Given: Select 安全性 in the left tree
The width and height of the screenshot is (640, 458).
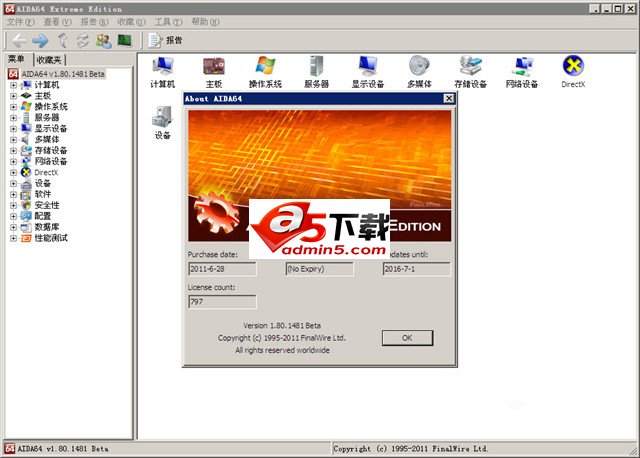Looking at the screenshot, I should pyautogui.click(x=47, y=205).
